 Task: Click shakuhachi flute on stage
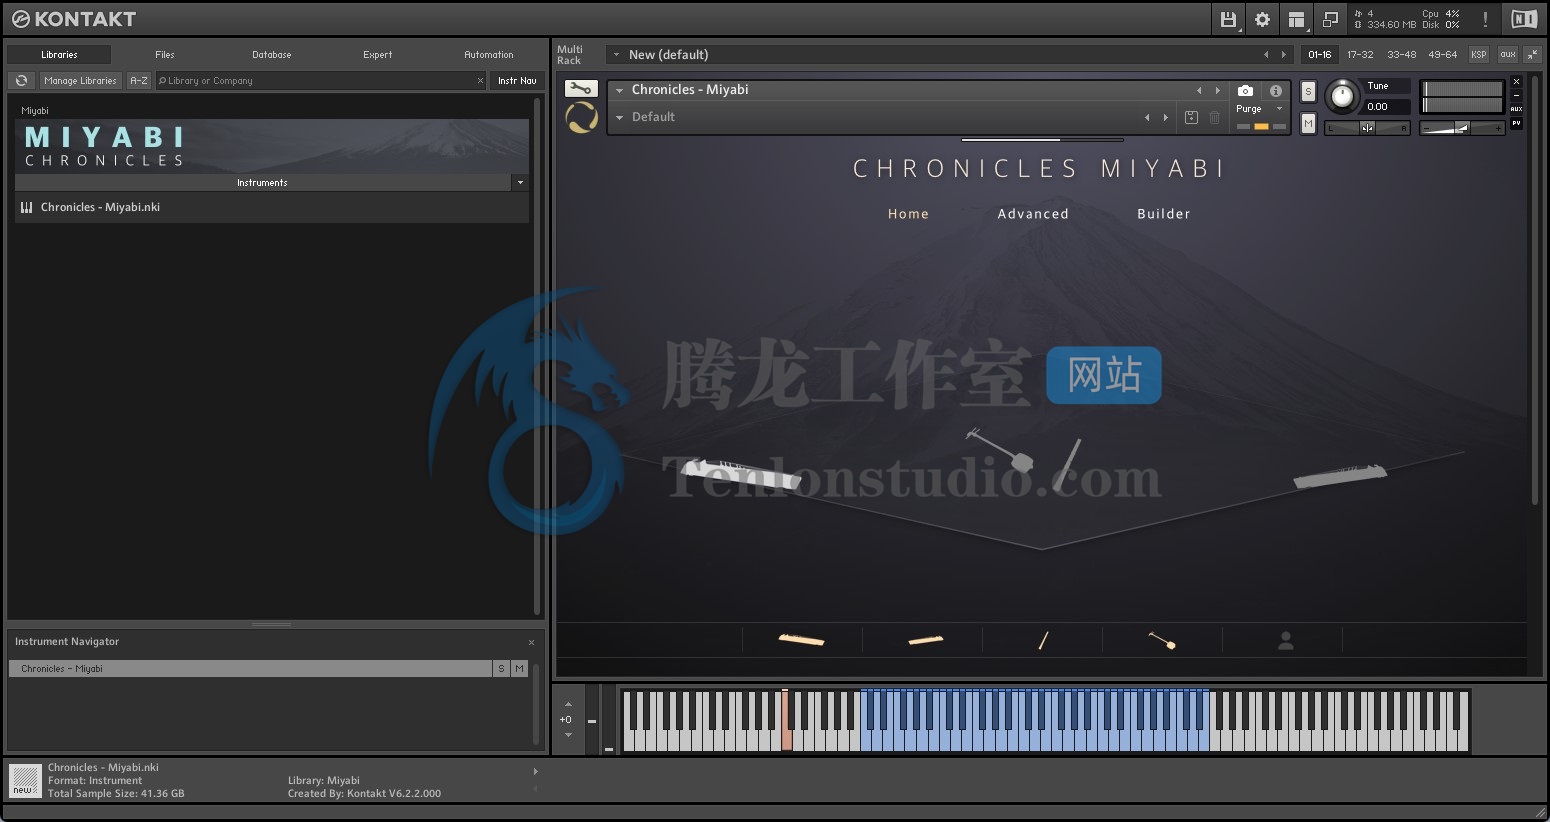(1066, 464)
